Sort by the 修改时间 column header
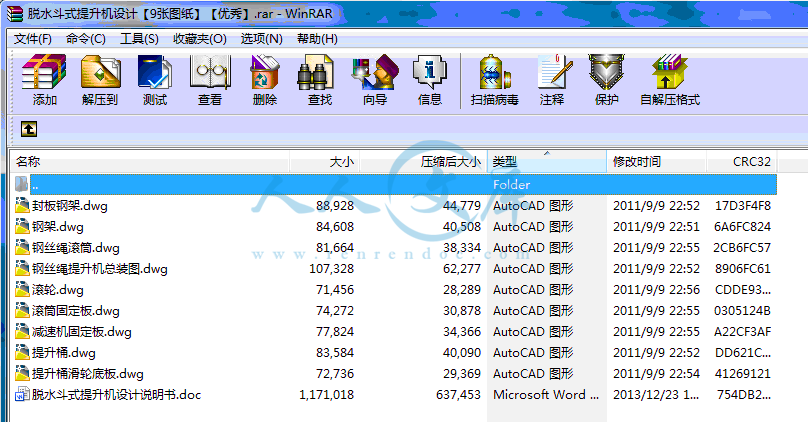The image size is (808, 422). [x=656, y=162]
